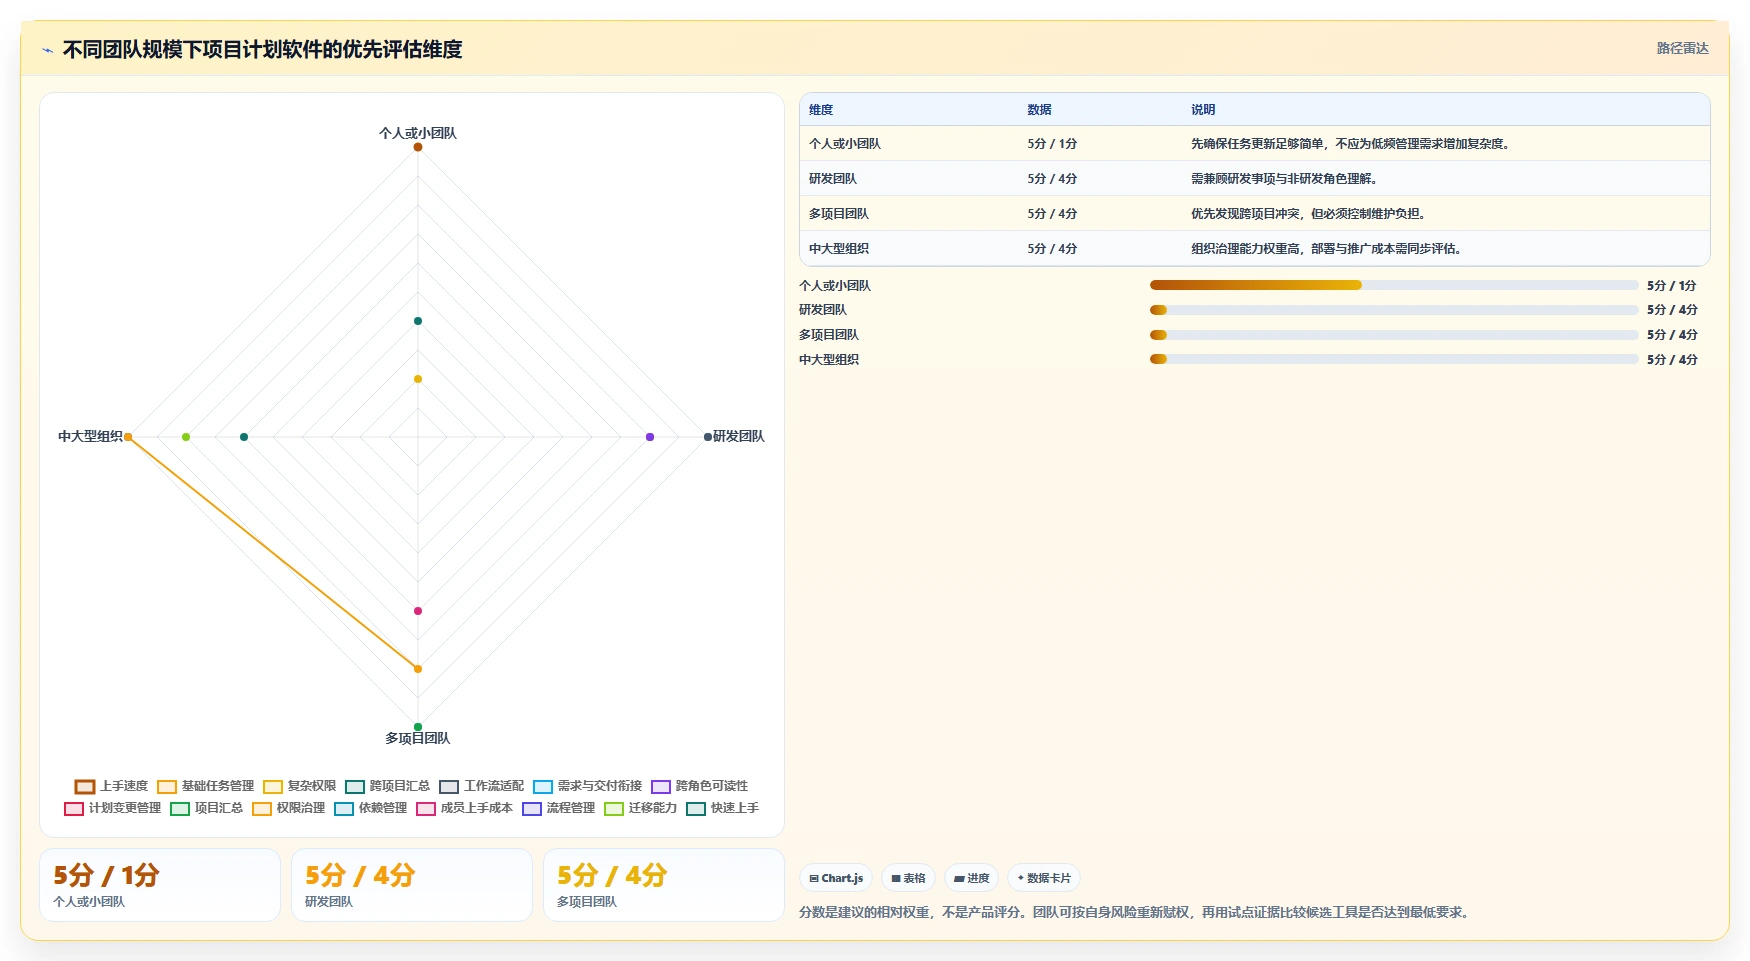This screenshot has height=961, width=1750.
Task: Click the 维度 column header
Action: [820, 110]
